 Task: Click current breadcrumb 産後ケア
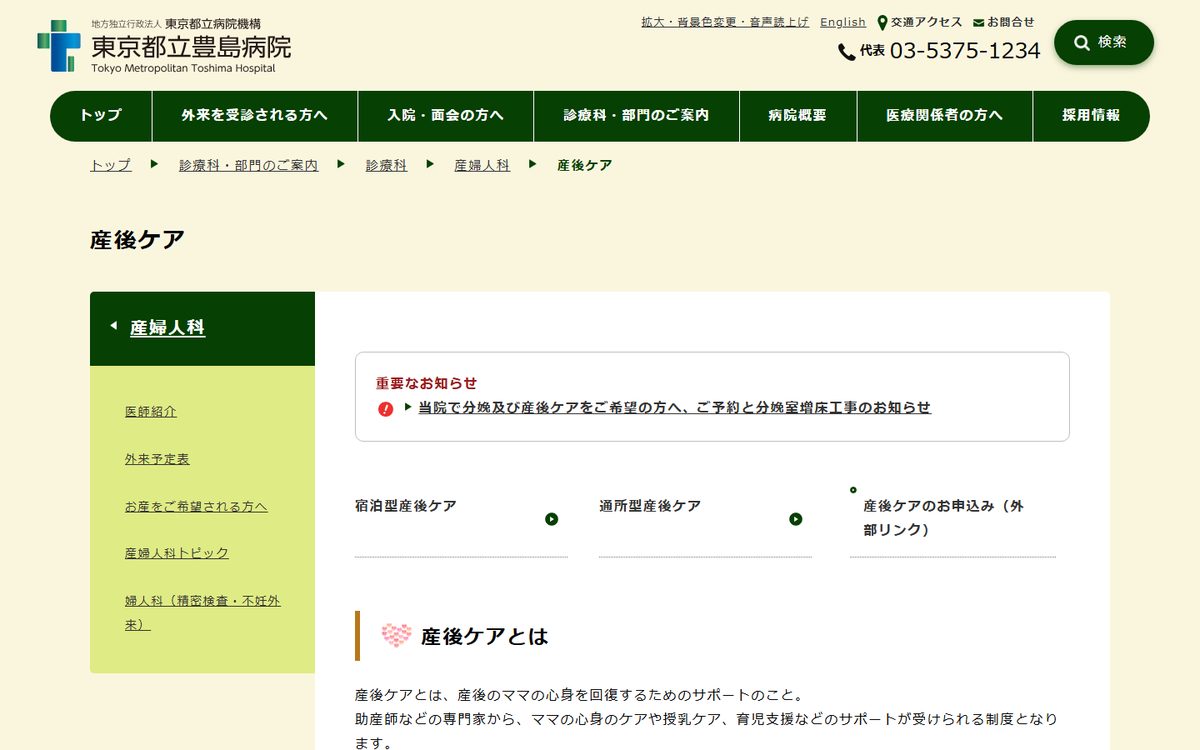[x=585, y=165]
